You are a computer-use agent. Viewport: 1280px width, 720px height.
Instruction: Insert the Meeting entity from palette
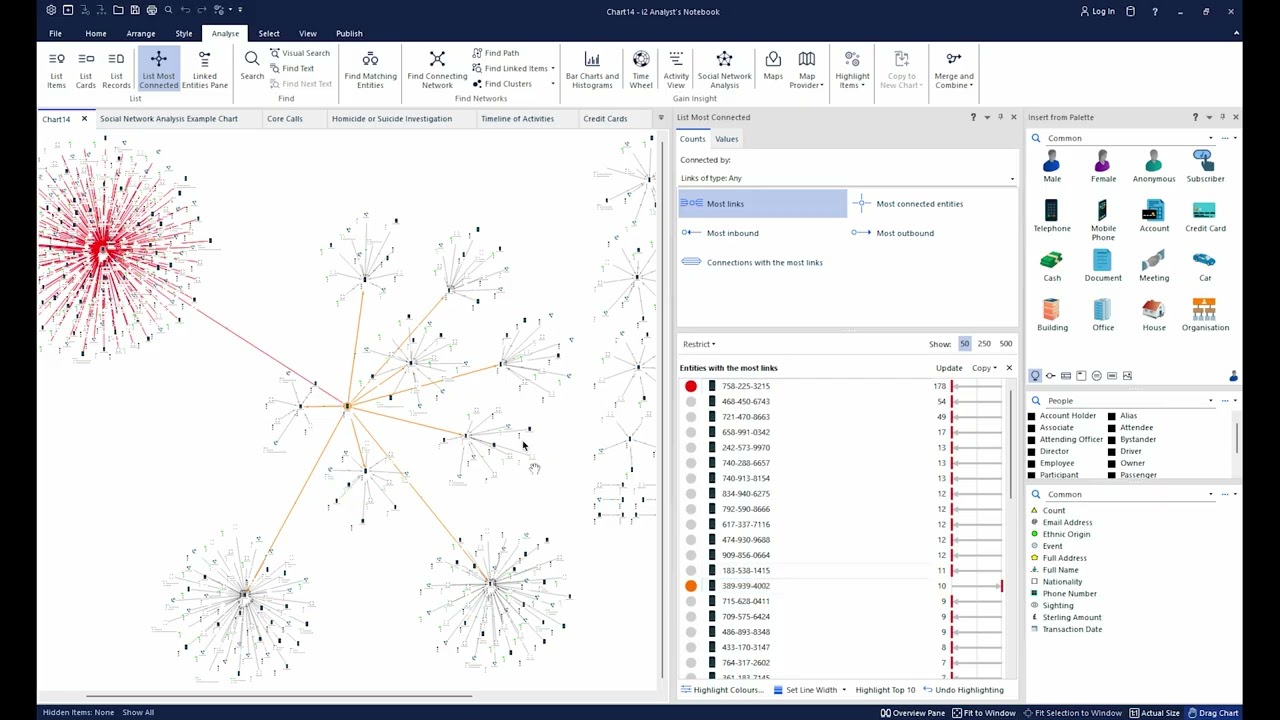pyautogui.click(x=1154, y=265)
